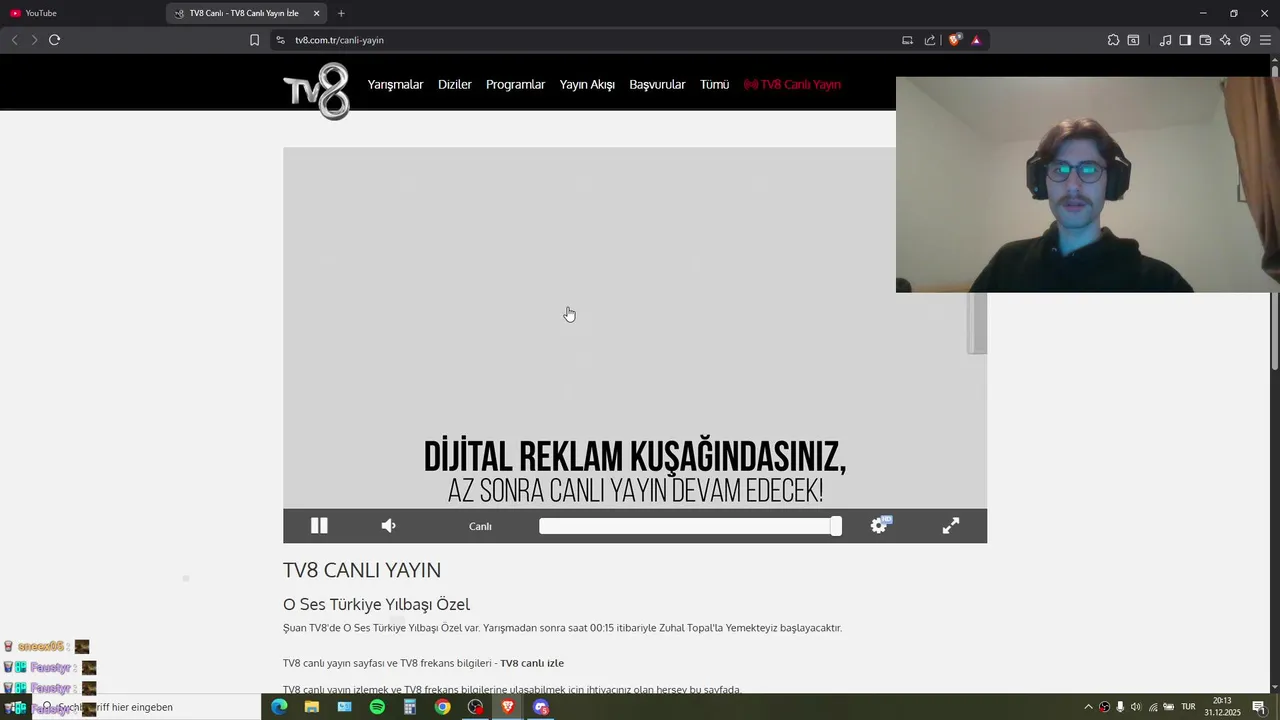Open the Windows notification center
The image size is (1280, 720).
point(1259,707)
